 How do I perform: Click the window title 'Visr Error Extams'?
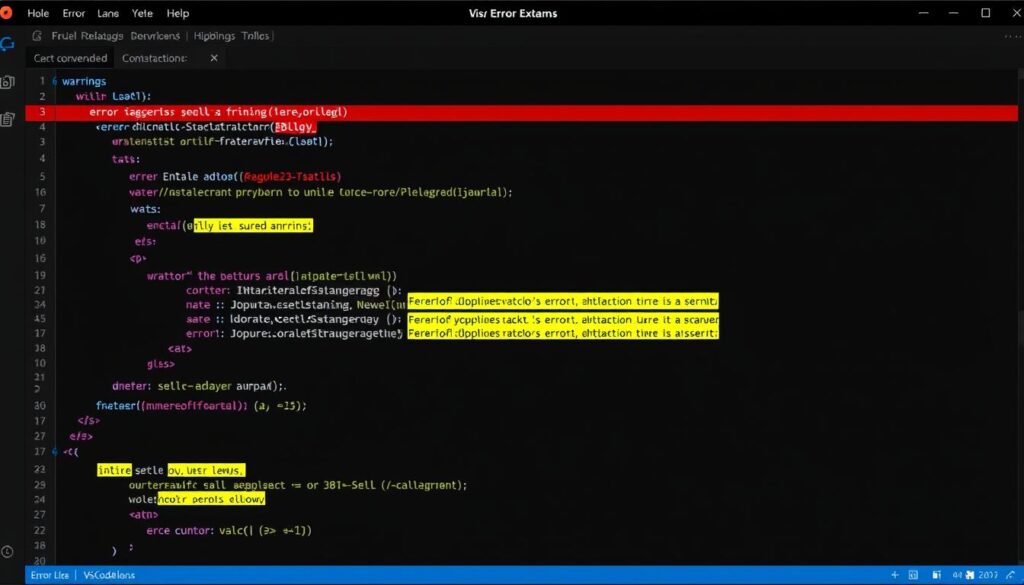(513, 13)
